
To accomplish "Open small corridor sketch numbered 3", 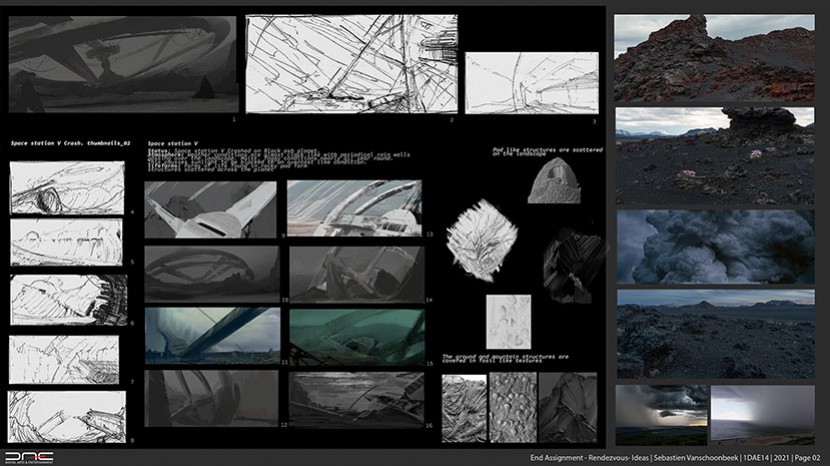I will (x=531, y=83).
